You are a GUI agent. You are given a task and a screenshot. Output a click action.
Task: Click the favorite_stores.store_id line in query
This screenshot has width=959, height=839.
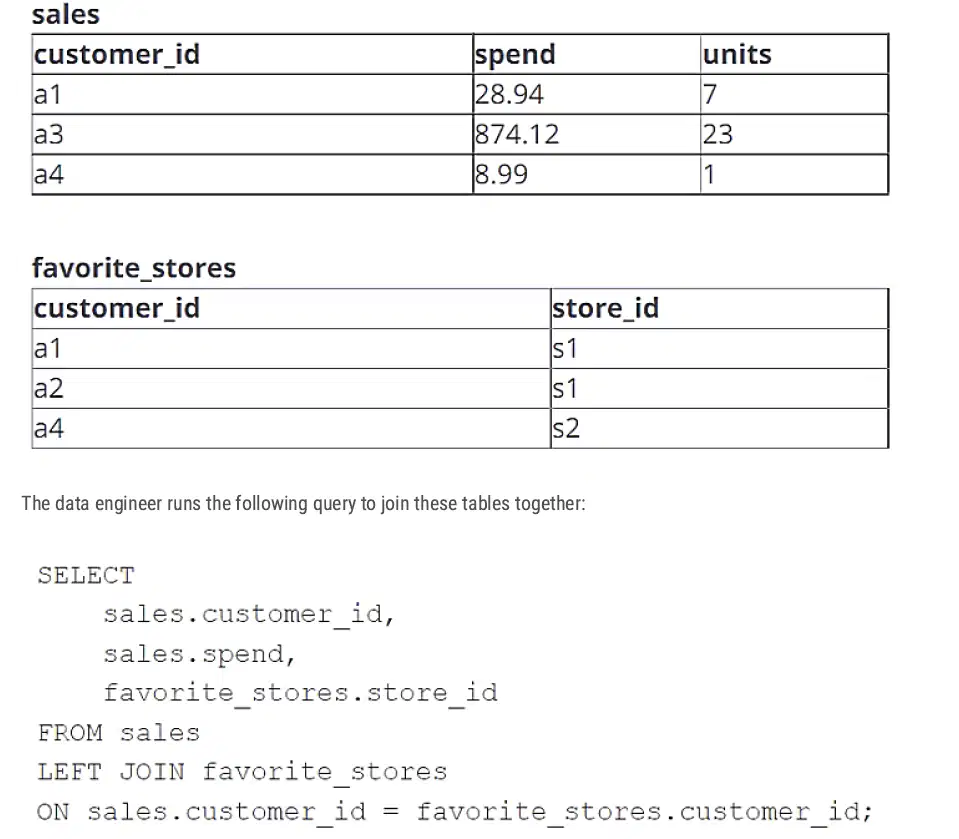[x=300, y=693]
